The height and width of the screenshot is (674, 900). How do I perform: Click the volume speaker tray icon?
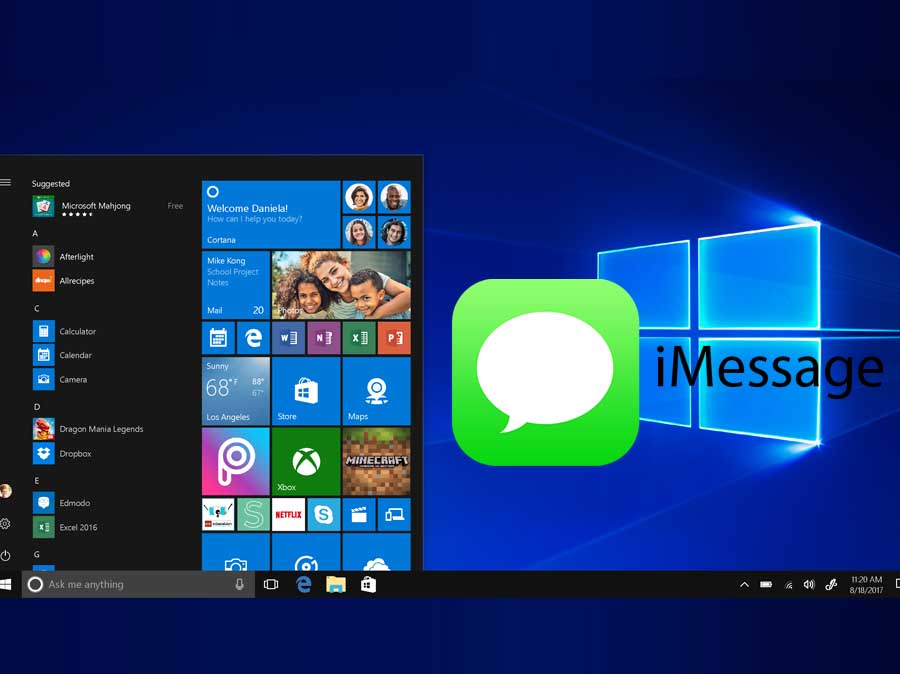pos(809,585)
